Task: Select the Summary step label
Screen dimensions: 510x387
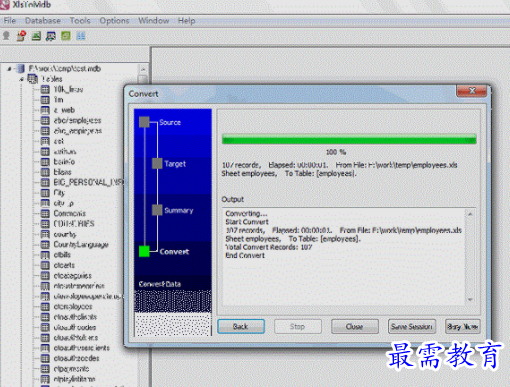Action: (179, 210)
